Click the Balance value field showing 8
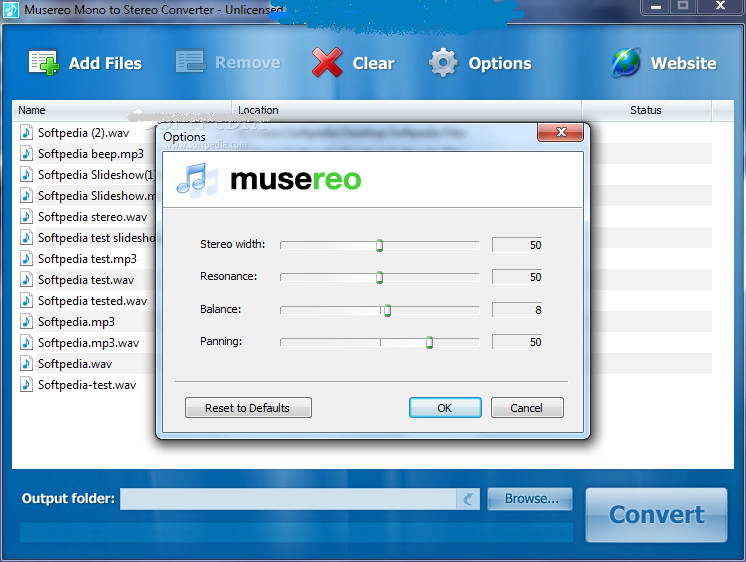 click(x=517, y=310)
